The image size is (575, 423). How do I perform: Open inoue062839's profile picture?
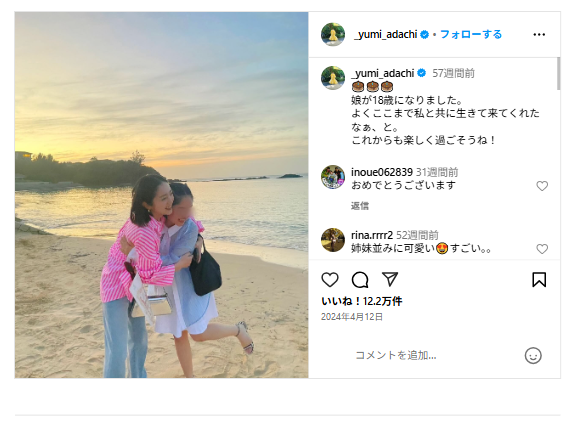(x=333, y=177)
